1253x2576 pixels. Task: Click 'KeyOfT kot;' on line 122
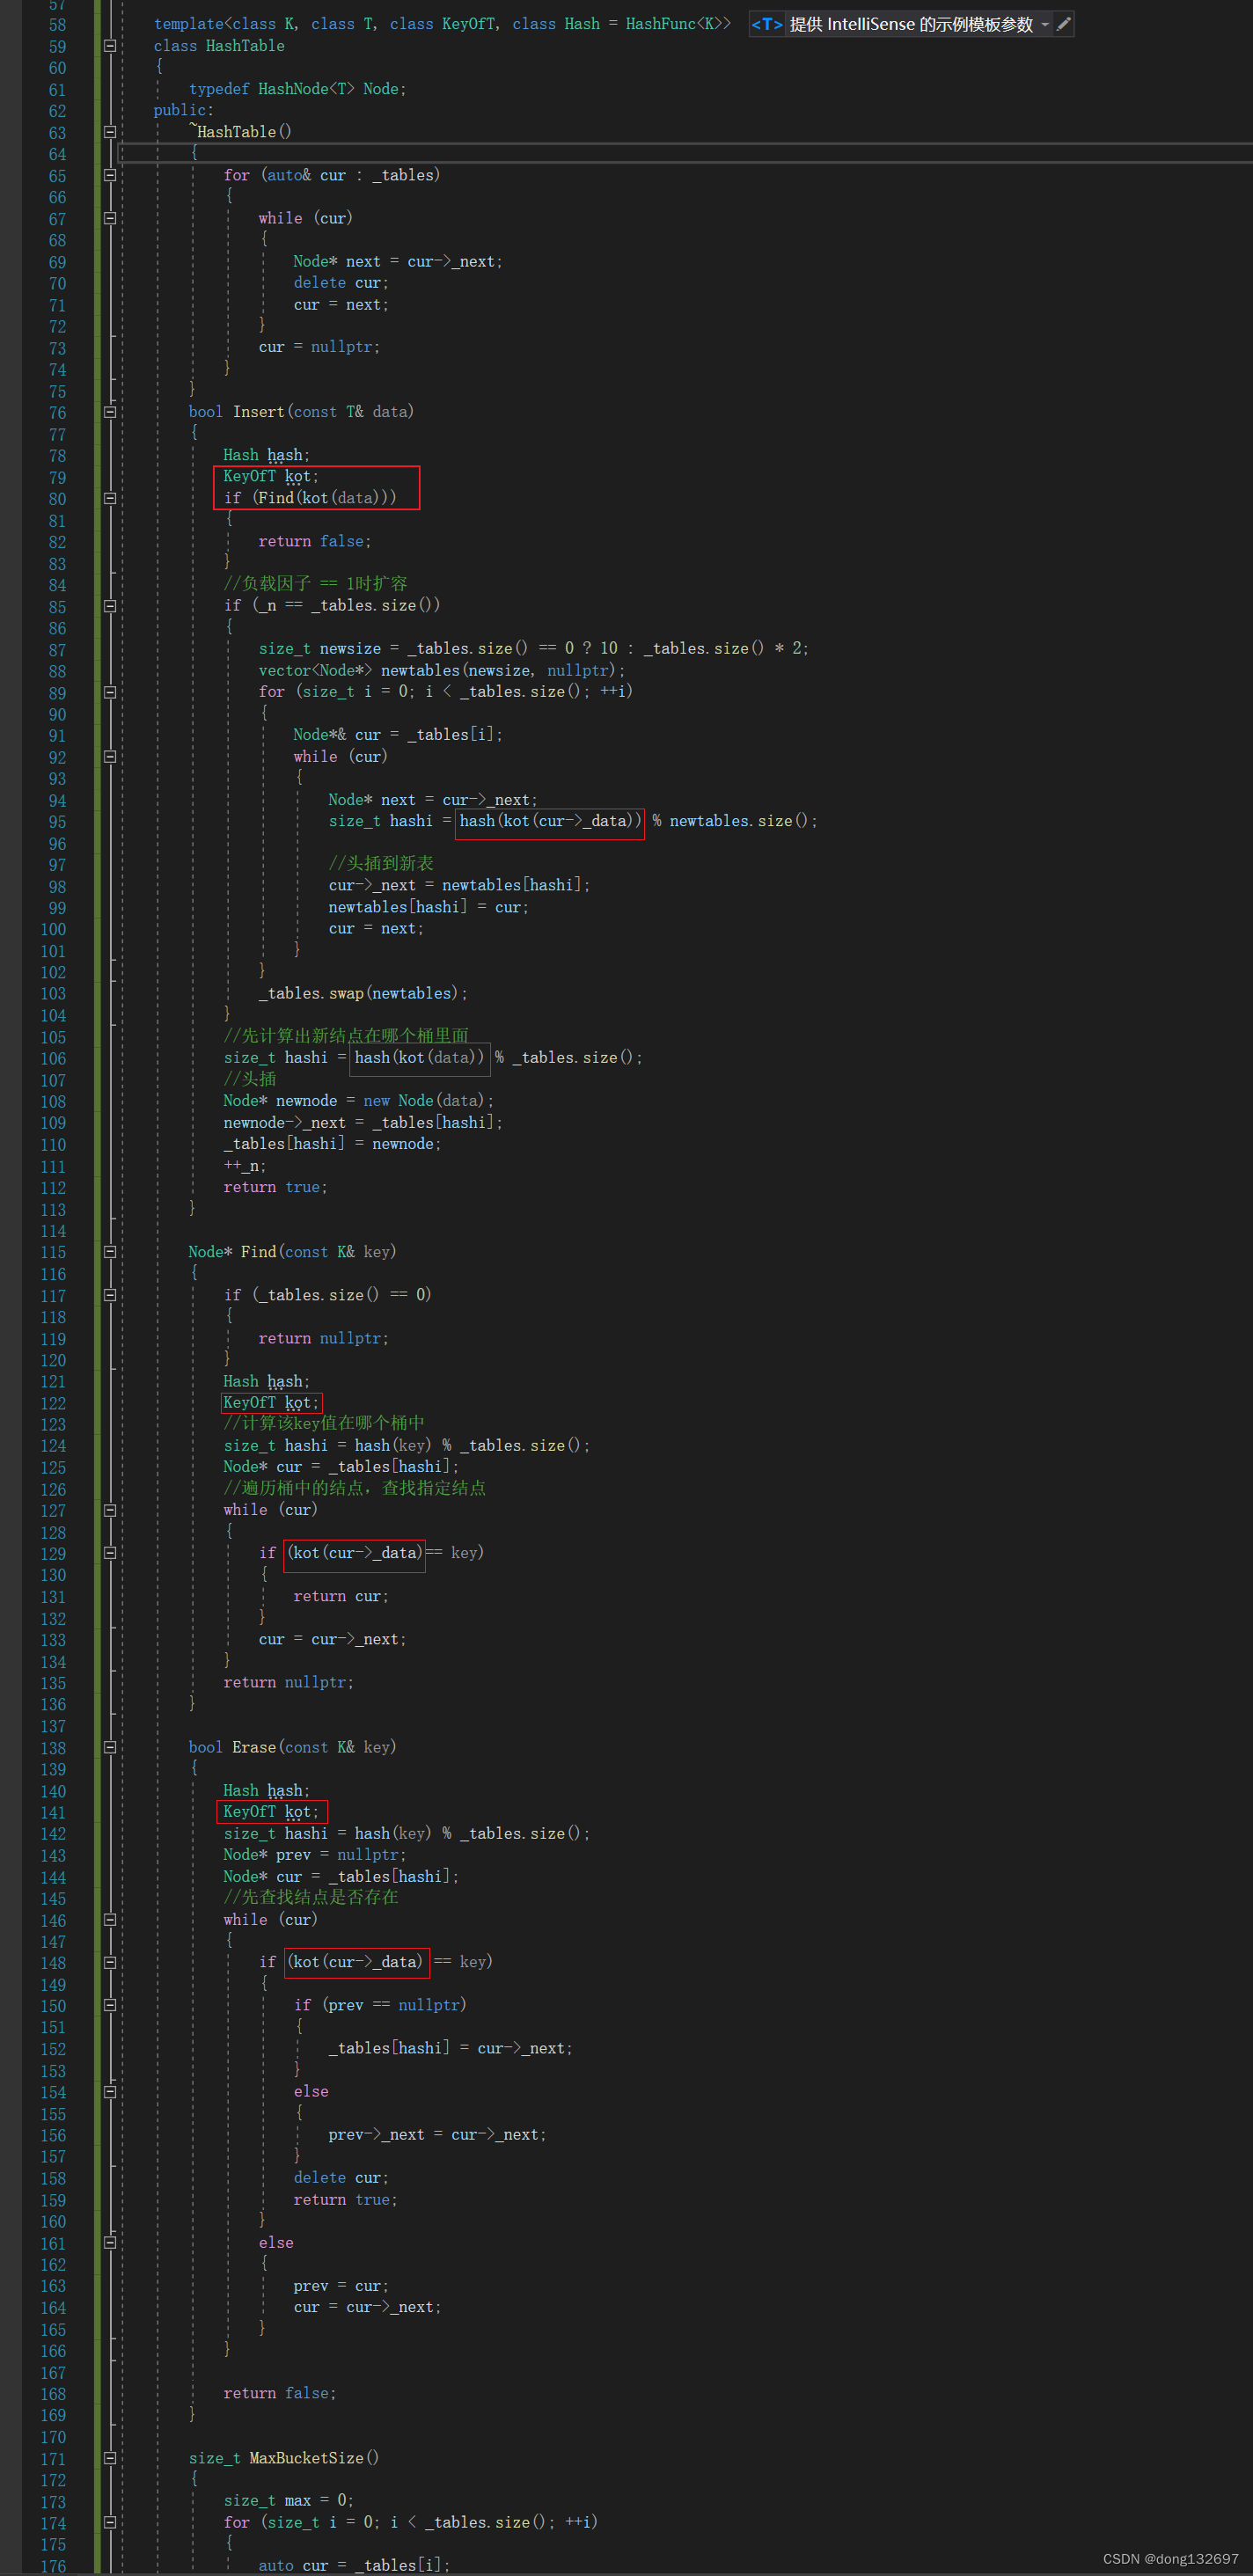(271, 1403)
